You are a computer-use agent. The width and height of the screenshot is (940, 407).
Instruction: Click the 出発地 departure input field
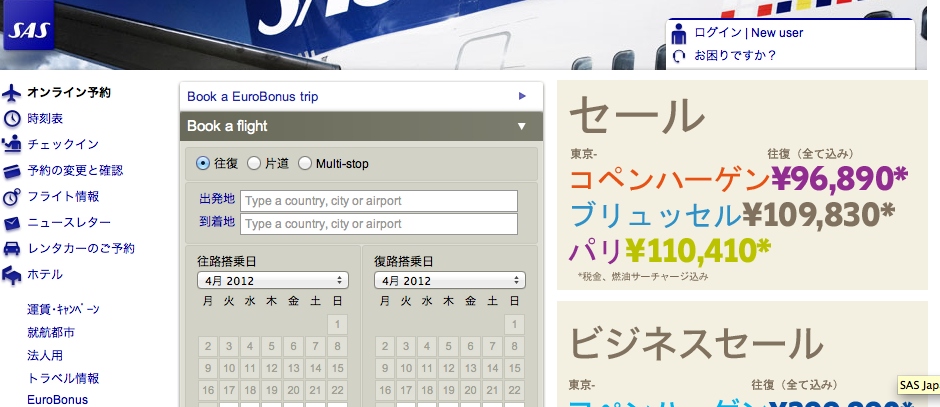pos(379,201)
